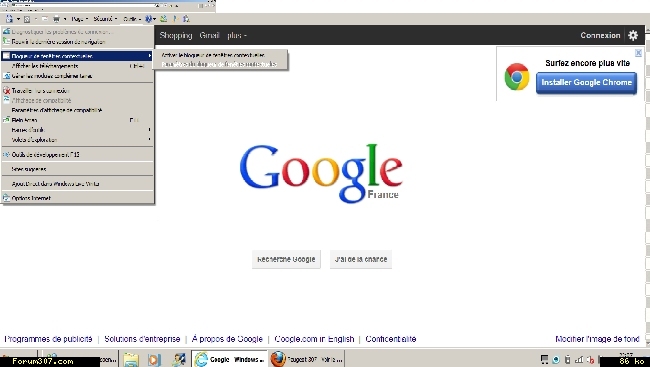This screenshot has width=650, height=367.
Task: Open the Print icon dropdown arrow
Action: coord(65,19)
